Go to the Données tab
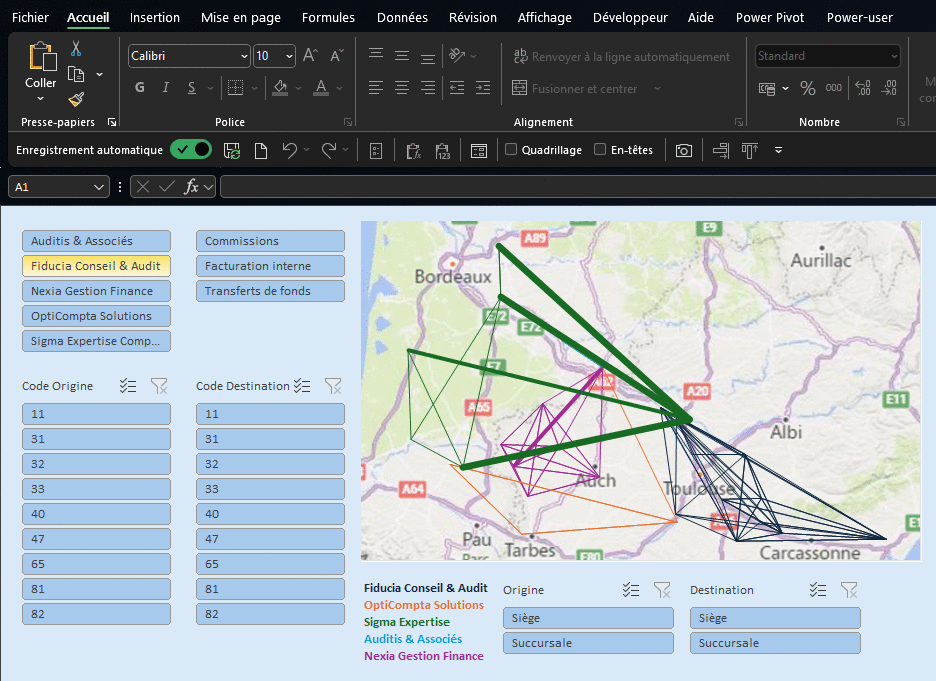The width and height of the screenshot is (936, 681). [402, 17]
